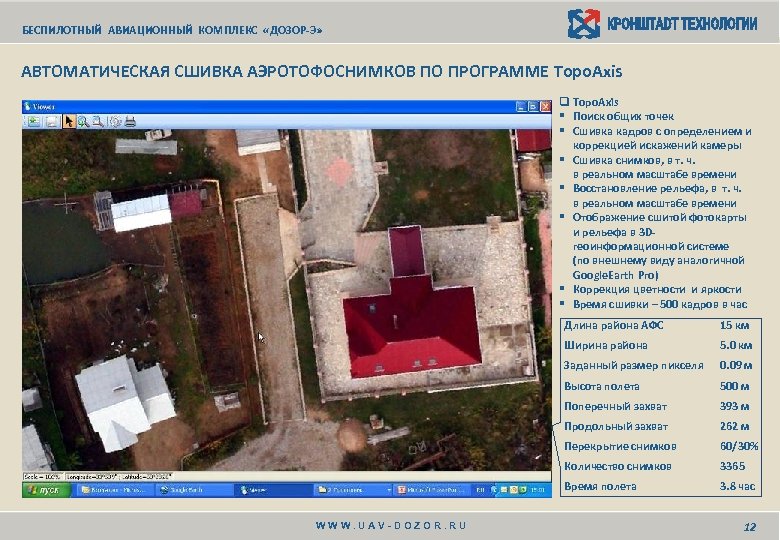The height and width of the screenshot is (540, 780).
Task: Click the printer icon in Viewer toolbar
Action: point(130,121)
